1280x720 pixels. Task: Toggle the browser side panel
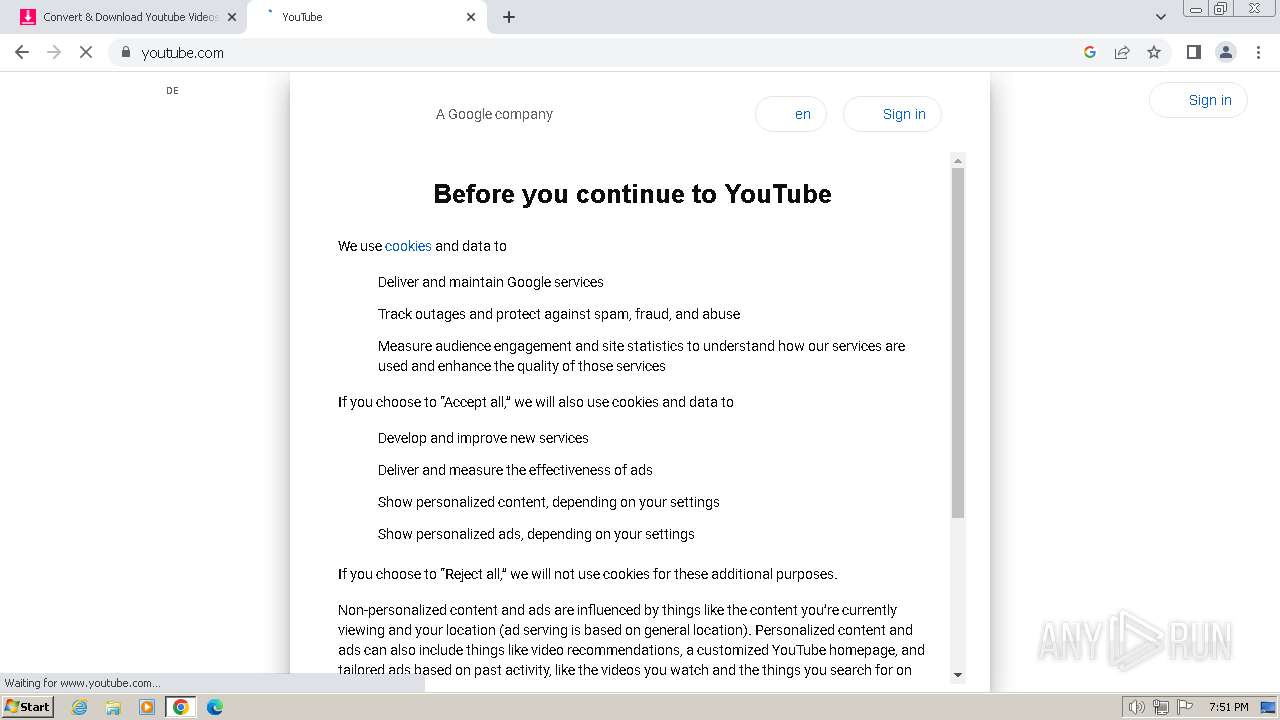tap(1193, 52)
